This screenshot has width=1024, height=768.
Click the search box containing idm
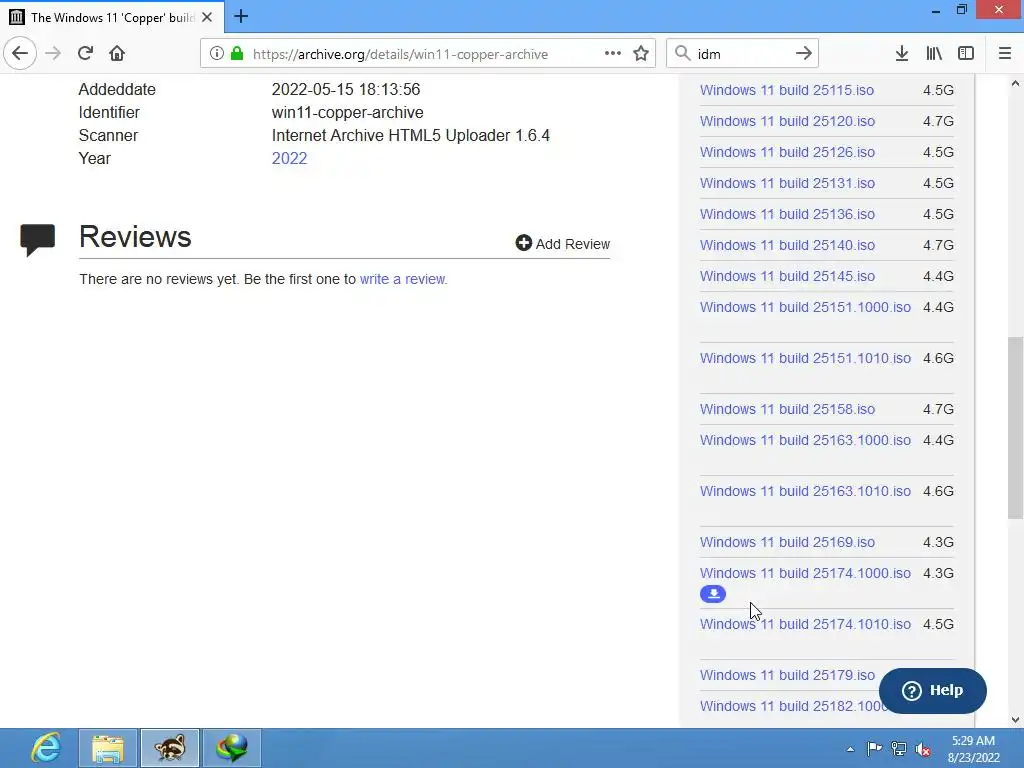click(x=741, y=54)
